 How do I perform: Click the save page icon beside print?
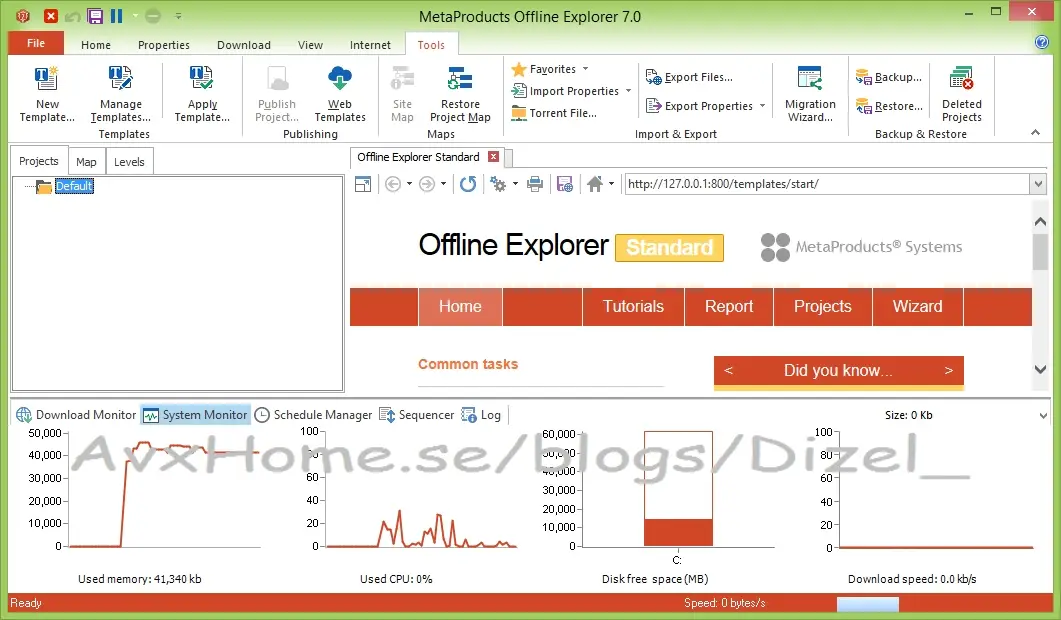coord(565,184)
